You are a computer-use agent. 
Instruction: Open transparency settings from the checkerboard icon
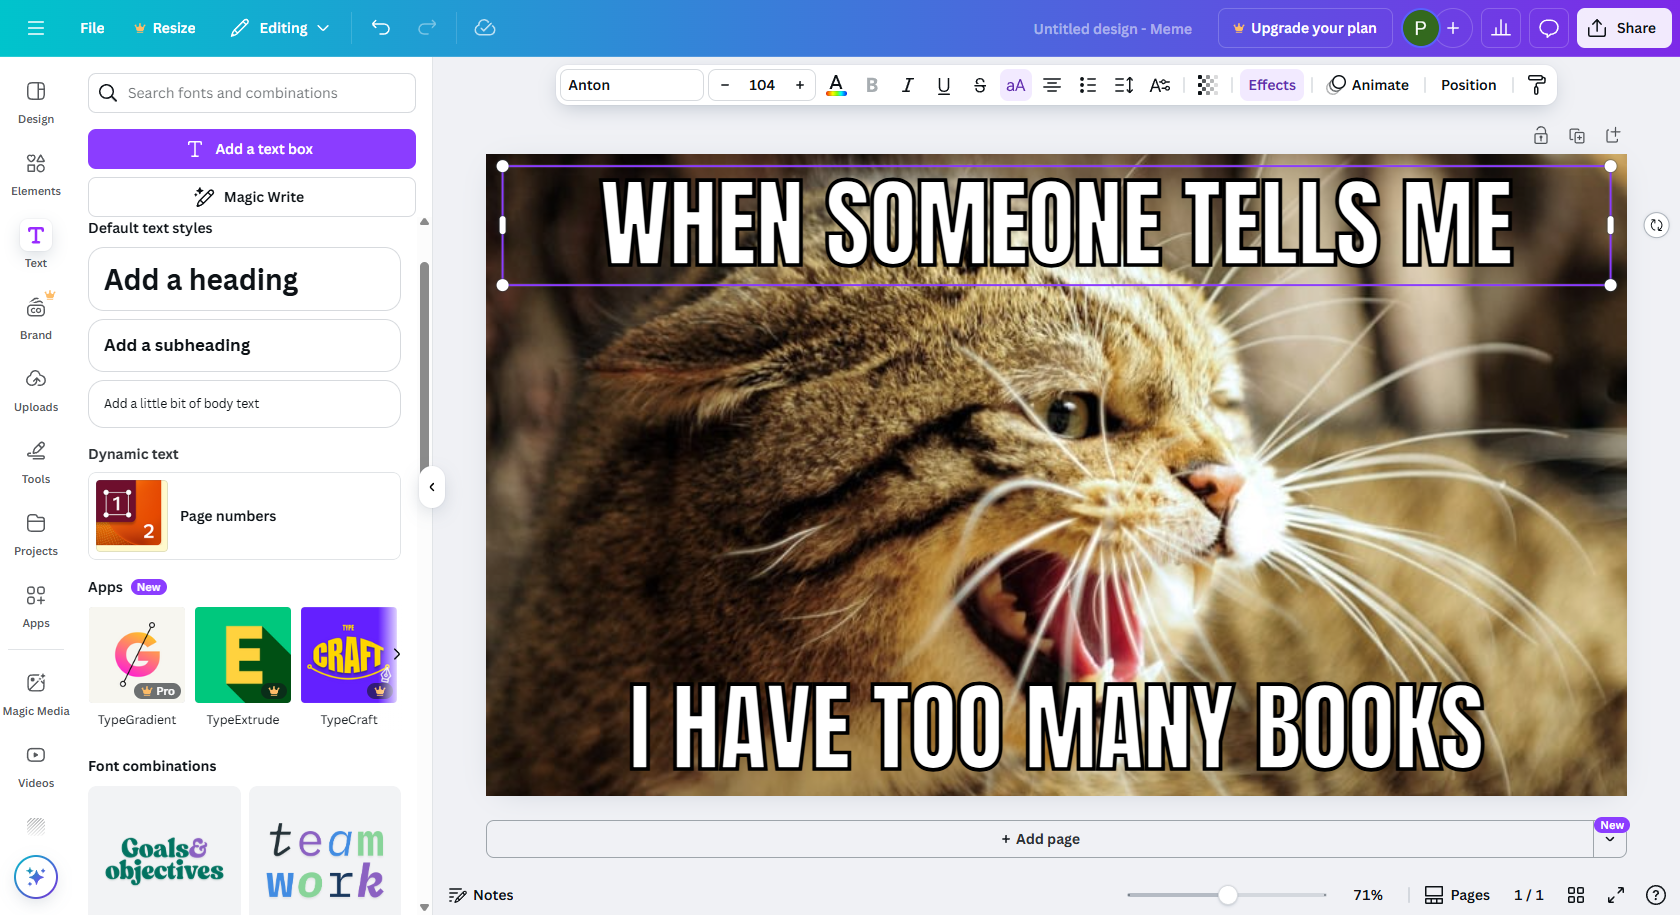tap(1207, 85)
